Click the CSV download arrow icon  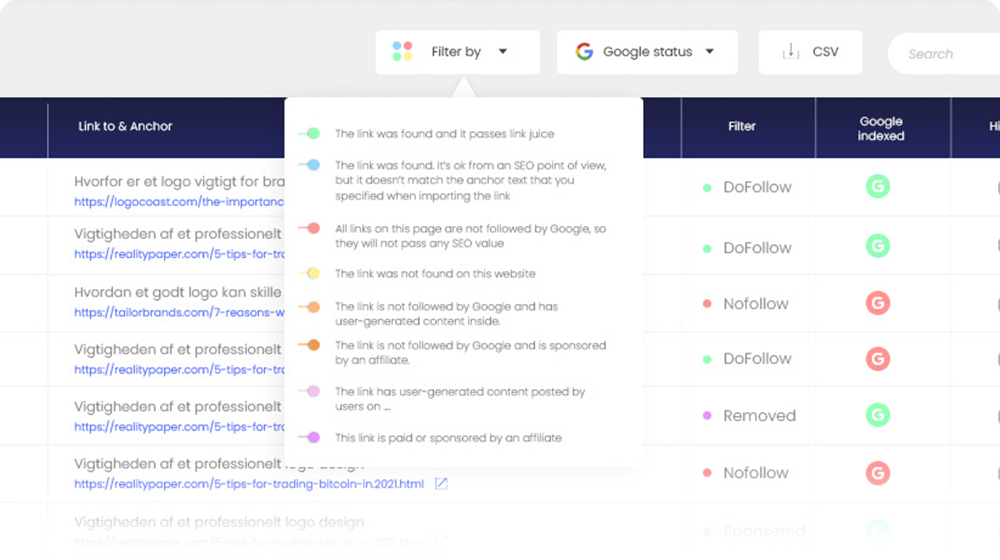[791, 52]
